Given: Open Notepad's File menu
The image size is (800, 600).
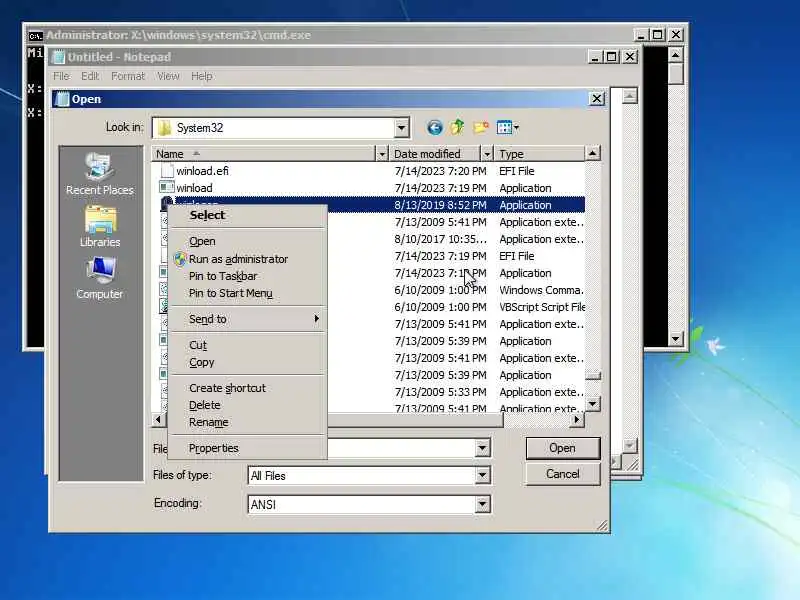Looking at the screenshot, I should click(61, 76).
